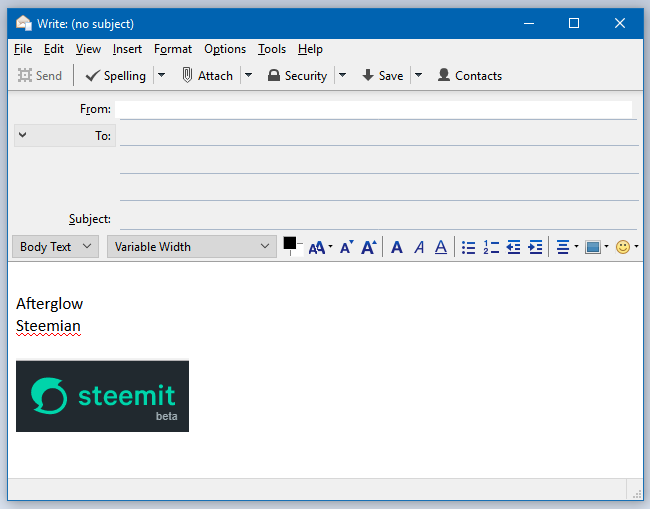The image size is (650, 509).
Task: Click the To recipient field
Action: pos(379,136)
